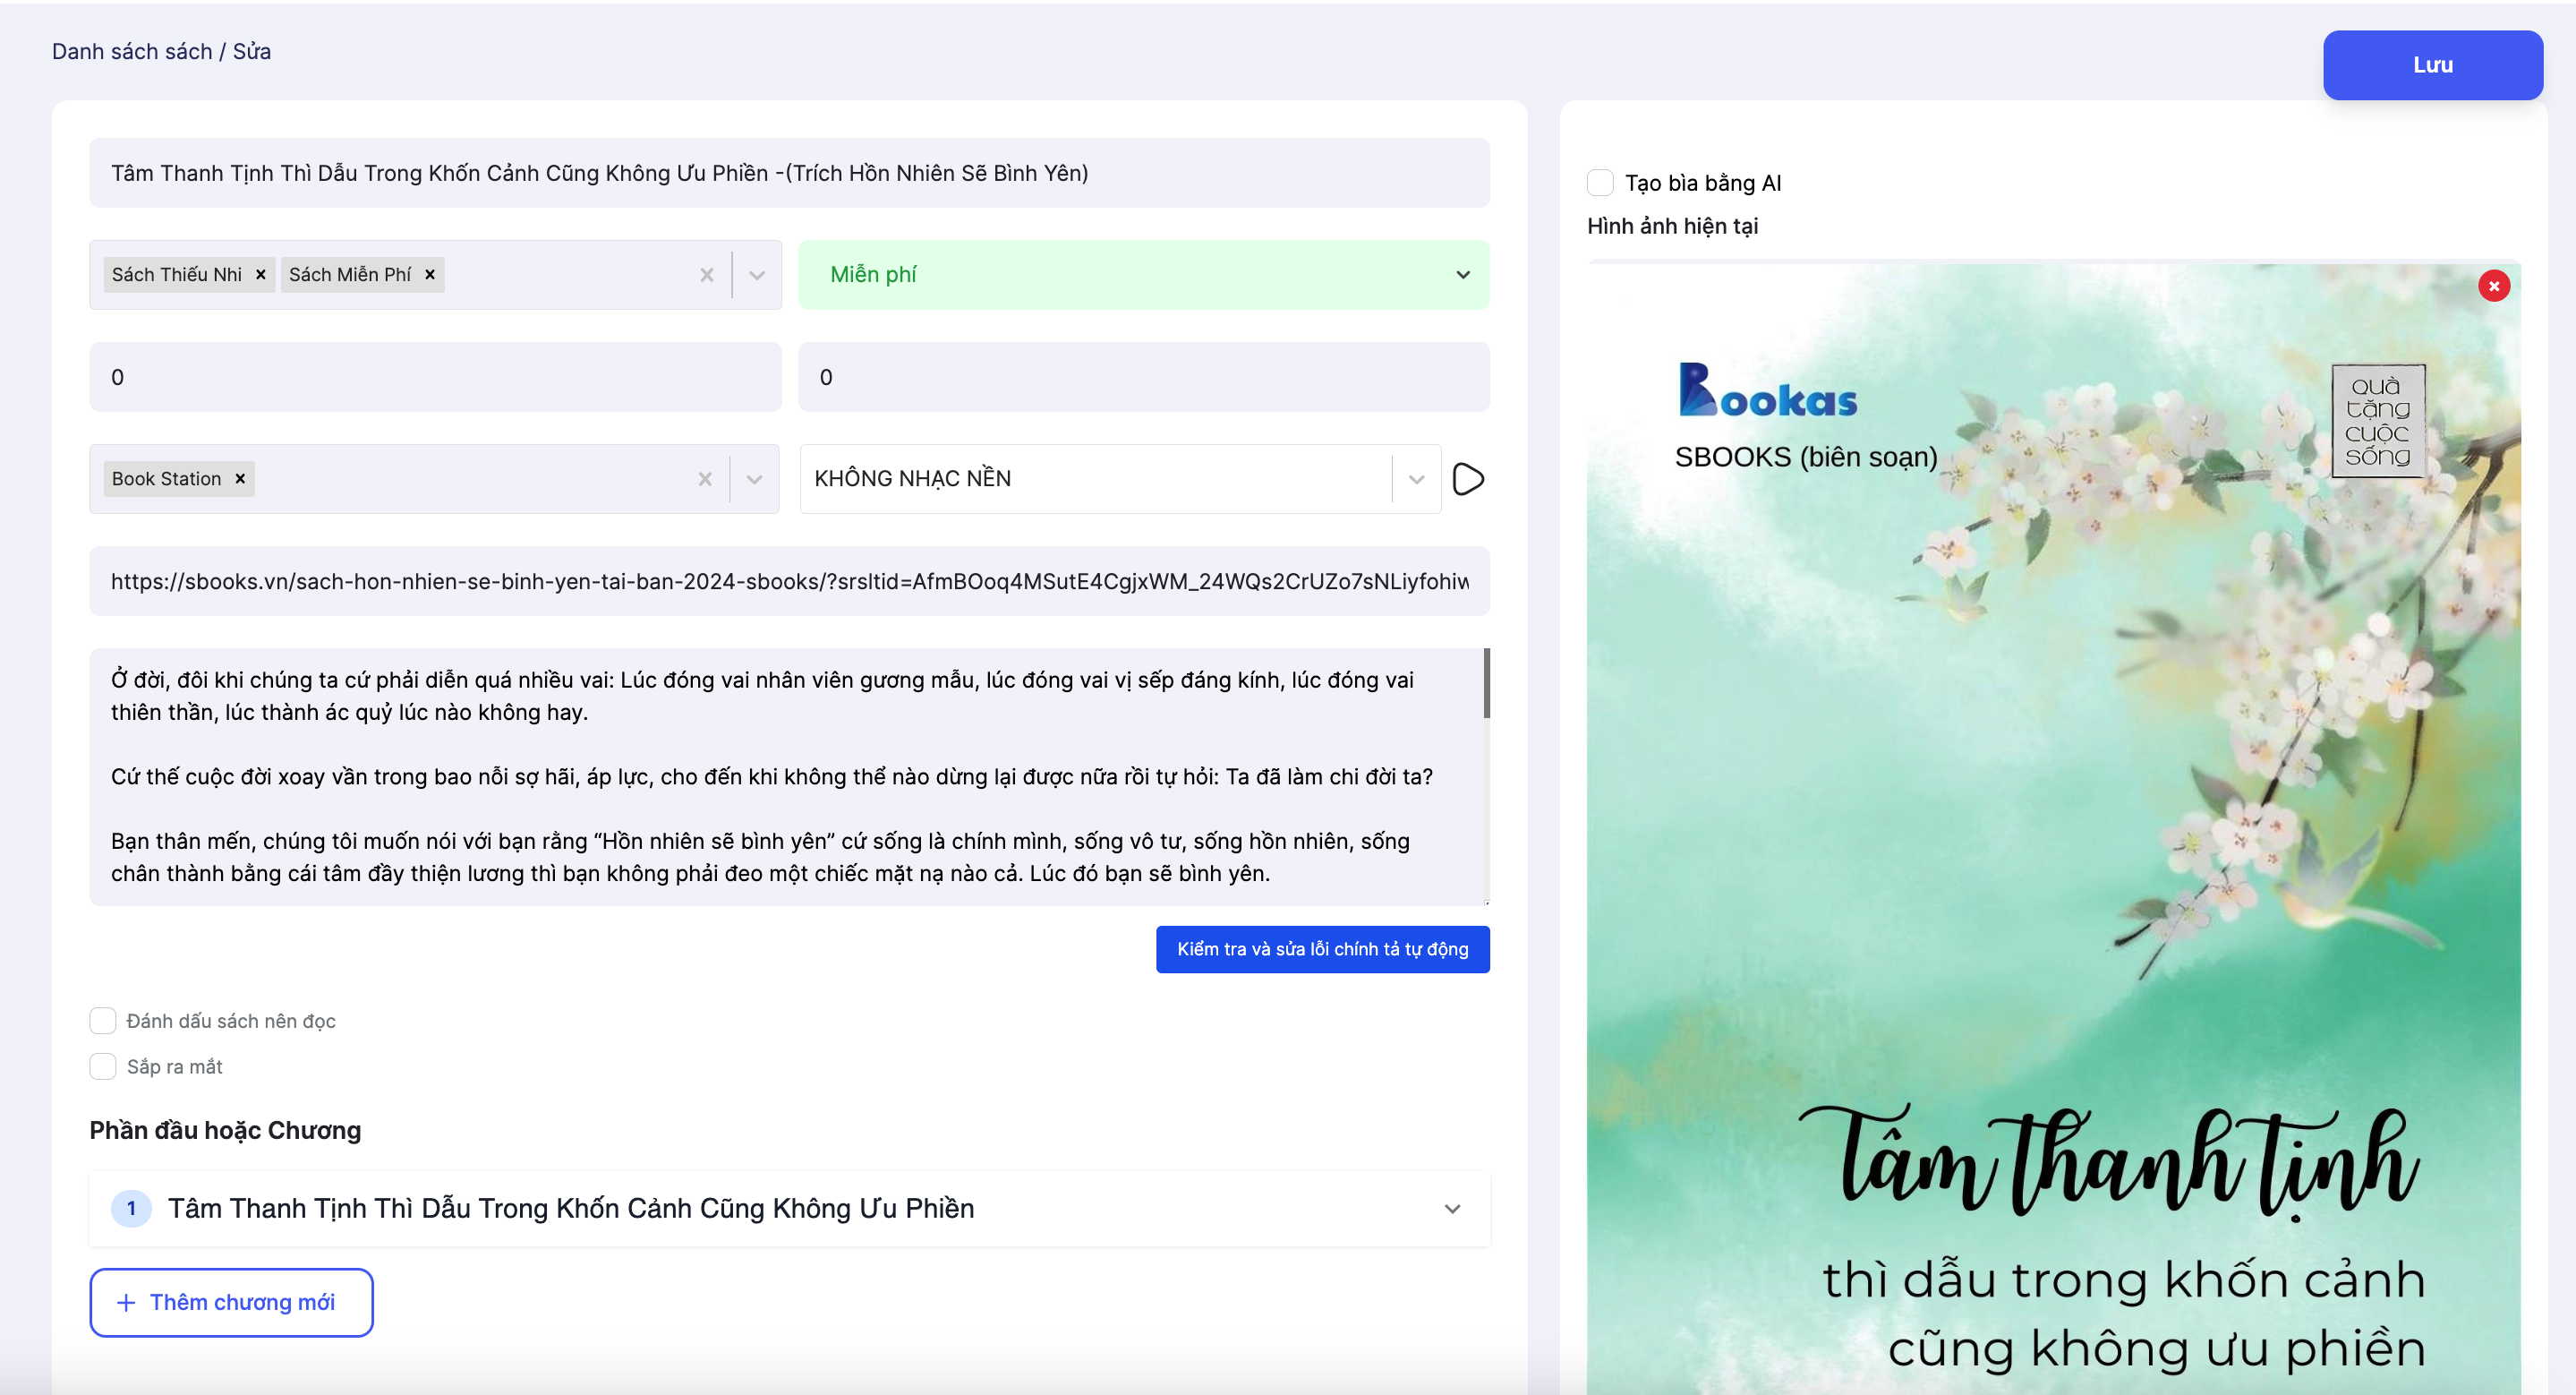Enable Tạo bìa bằng AI checkbox
The image size is (2576, 1395).
coord(1600,183)
